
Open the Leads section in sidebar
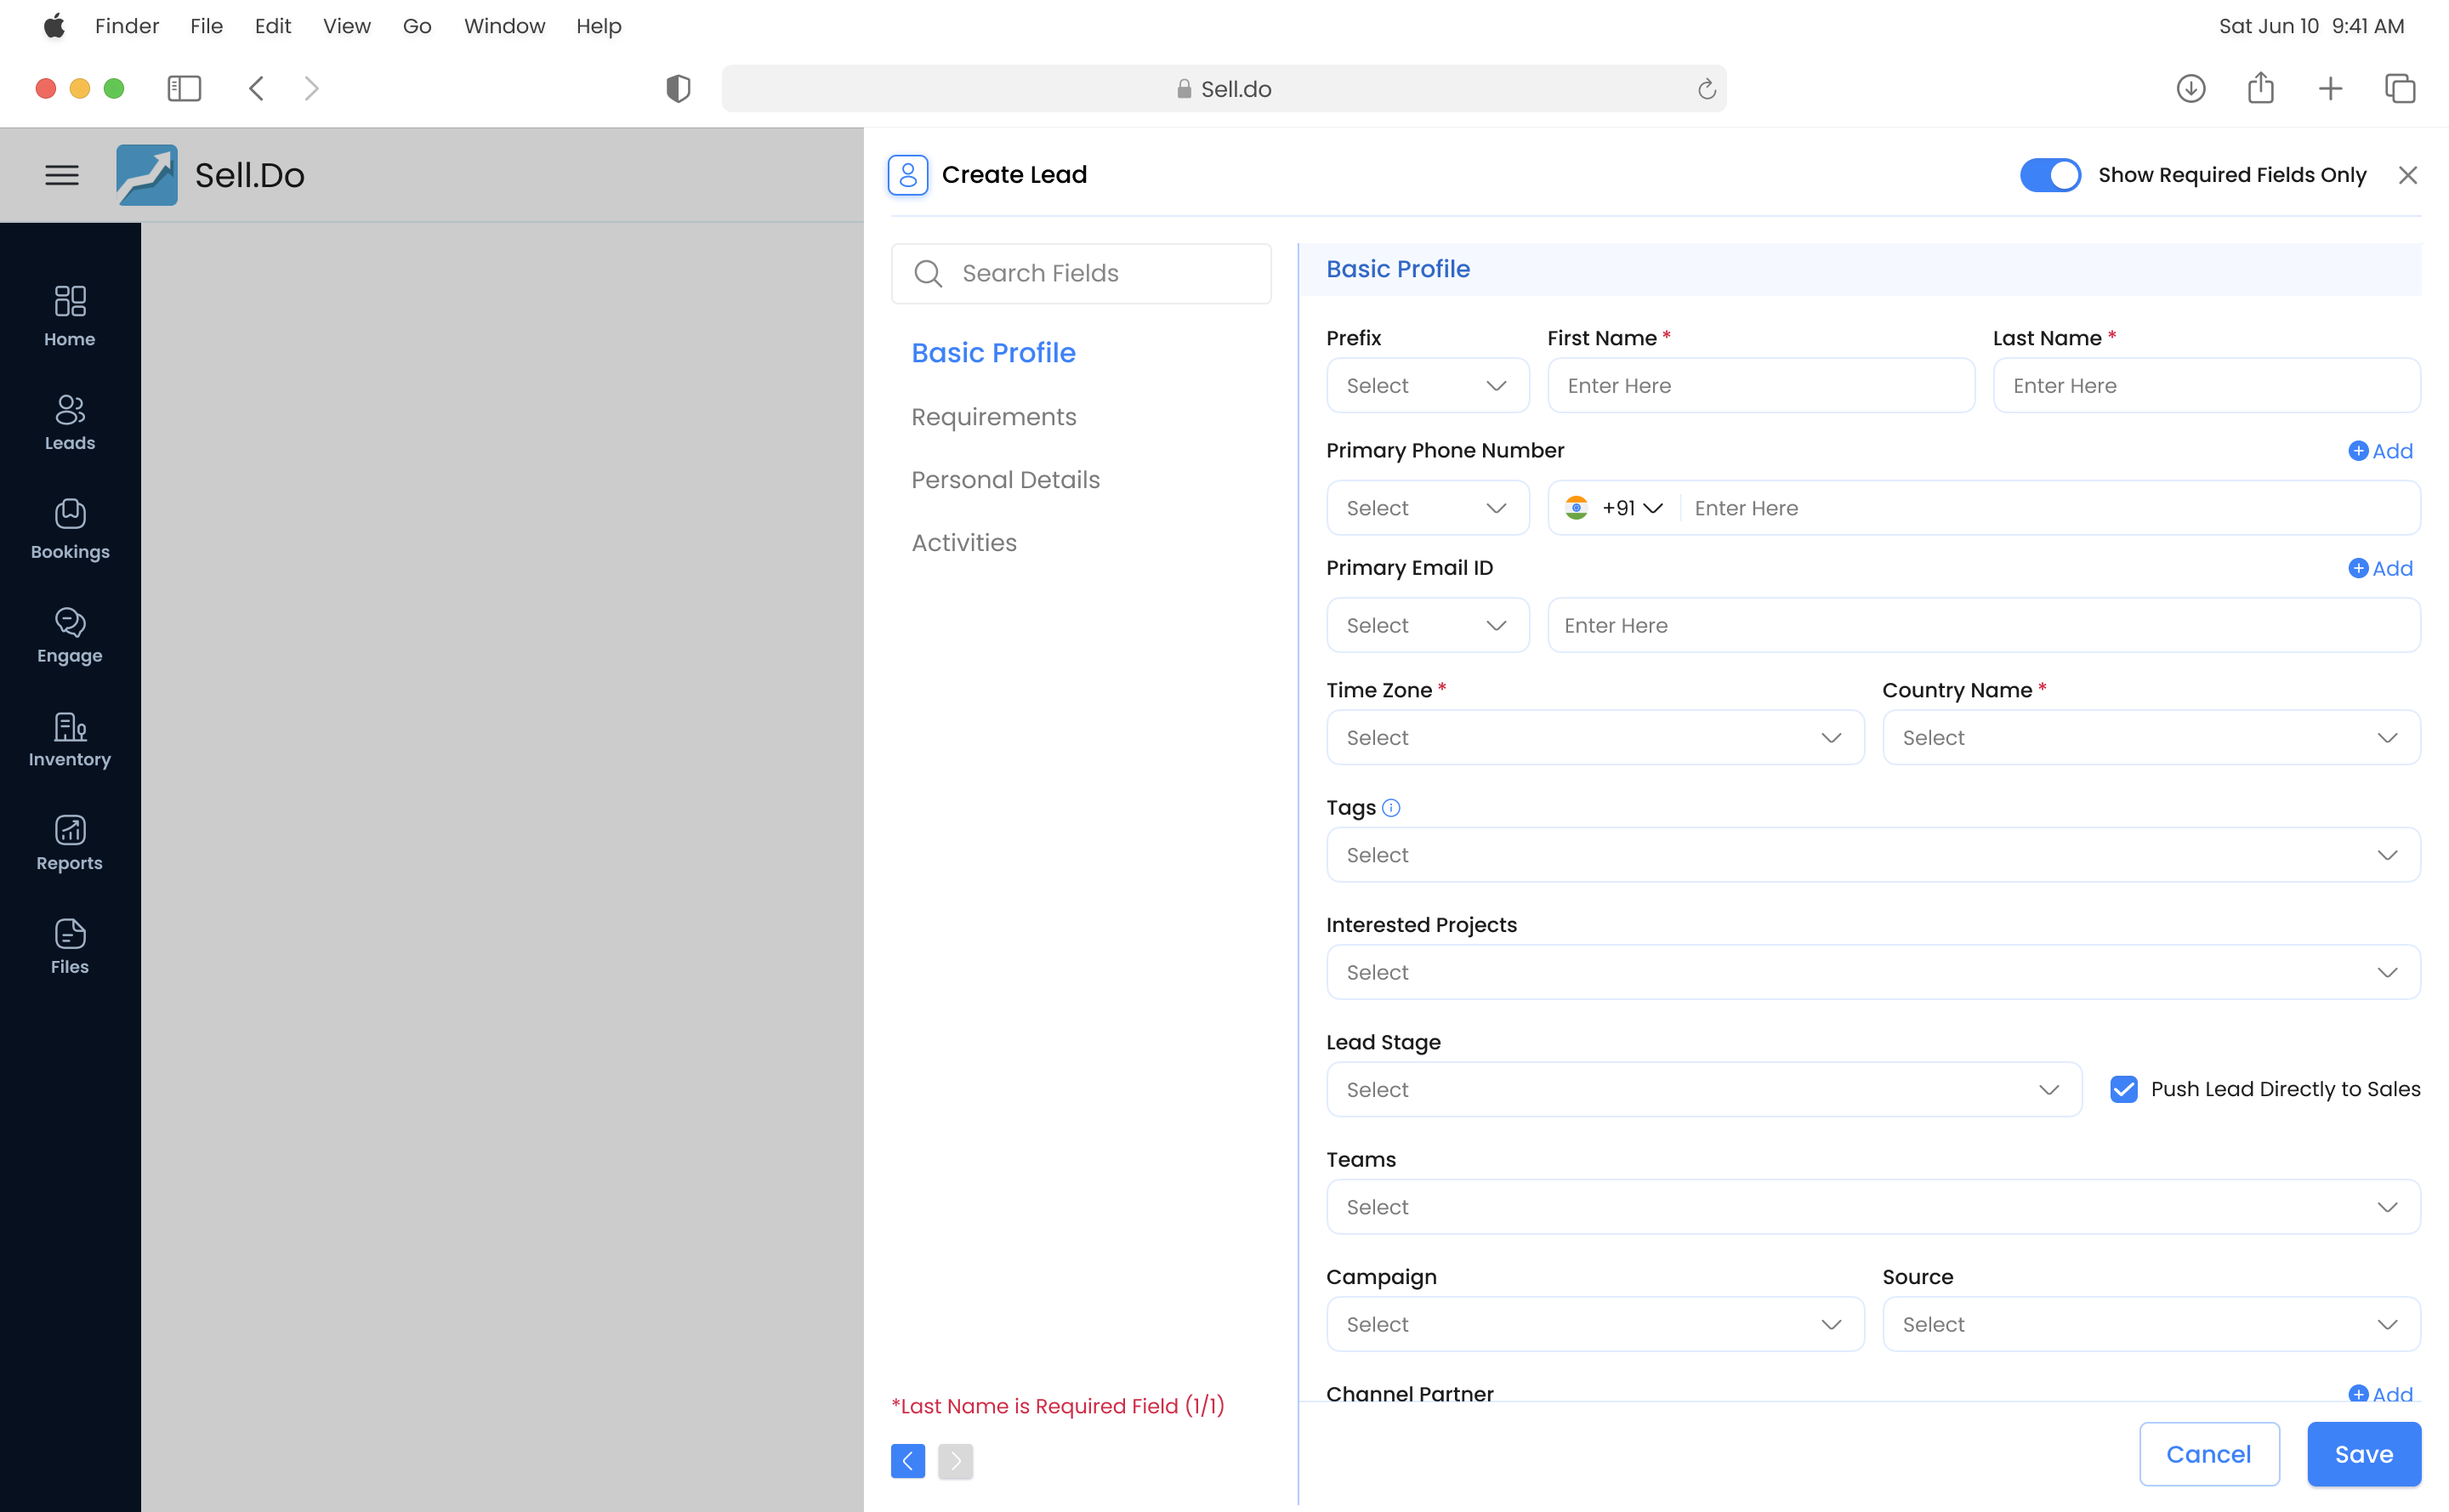[69, 422]
